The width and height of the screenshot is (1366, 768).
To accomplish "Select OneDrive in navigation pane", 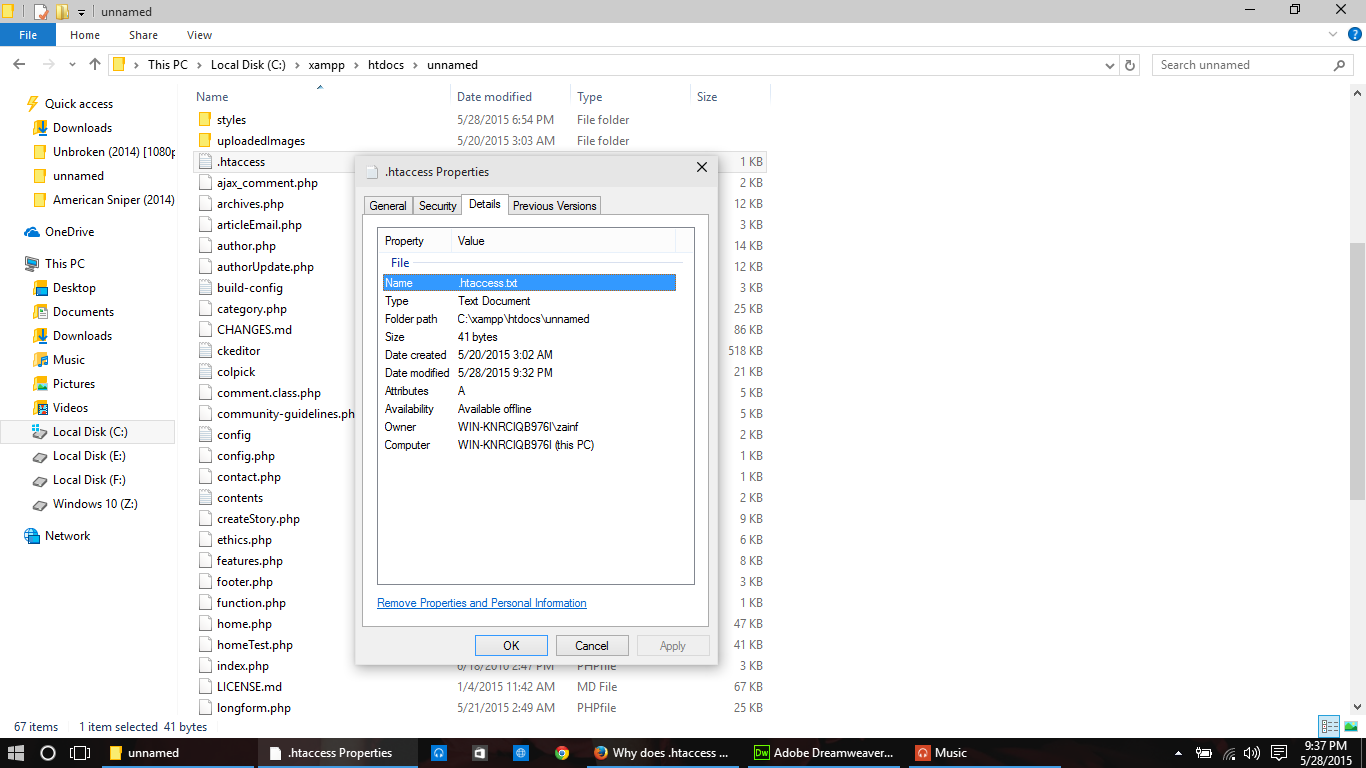I will point(69,232).
